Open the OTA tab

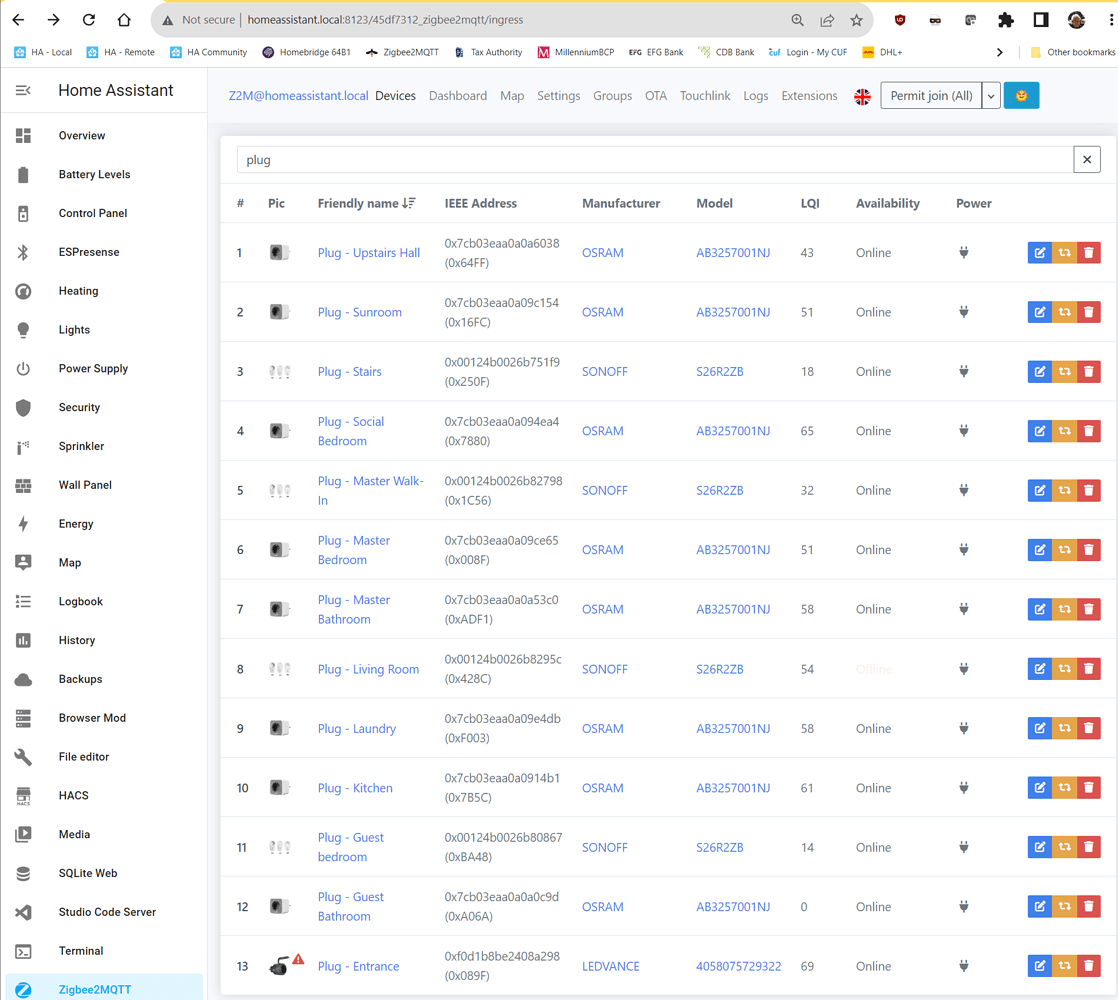click(x=655, y=96)
